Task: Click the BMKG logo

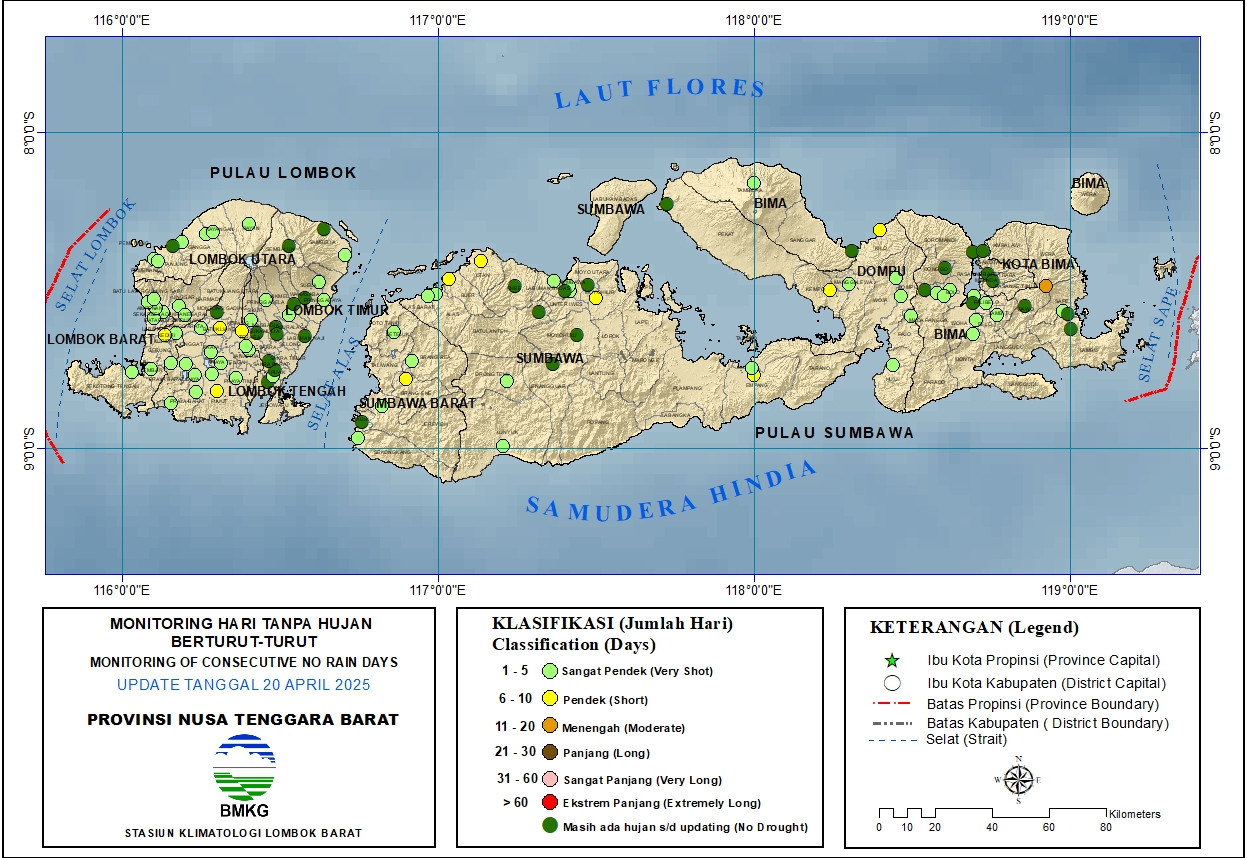Action: pyautogui.click(x=244, y=775)
